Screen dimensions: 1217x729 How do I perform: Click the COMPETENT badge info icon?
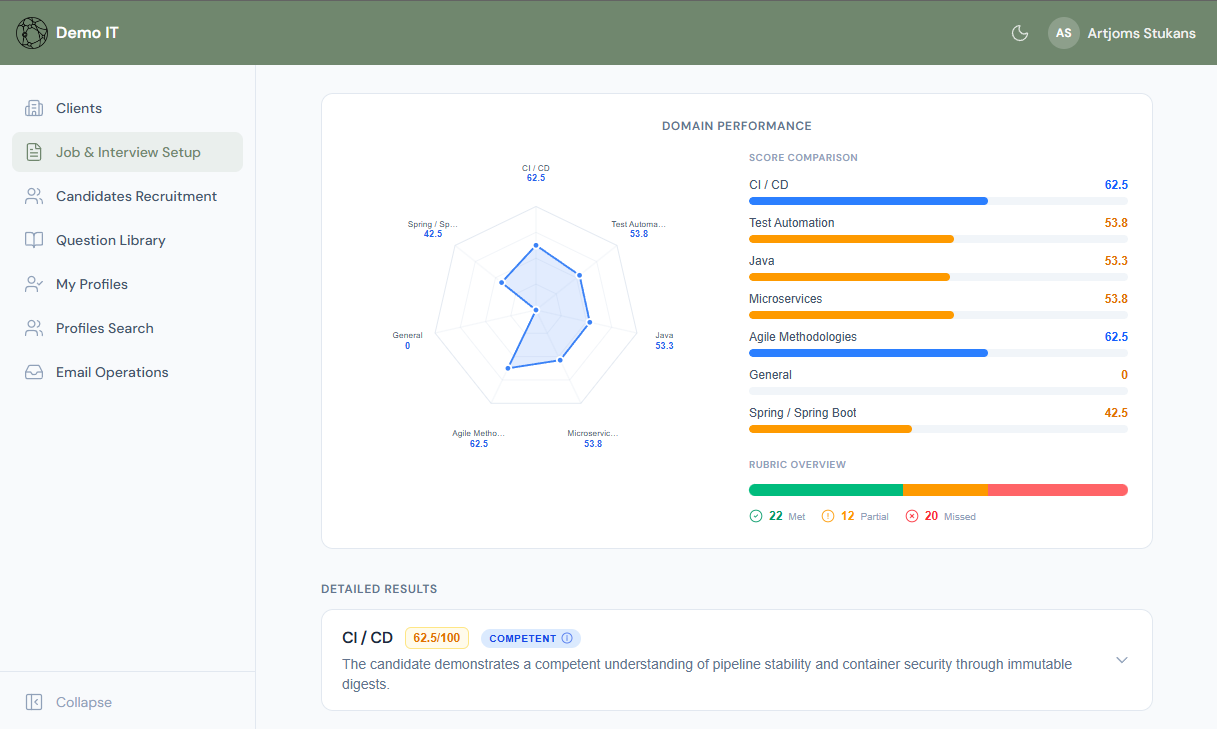(567, 638)
